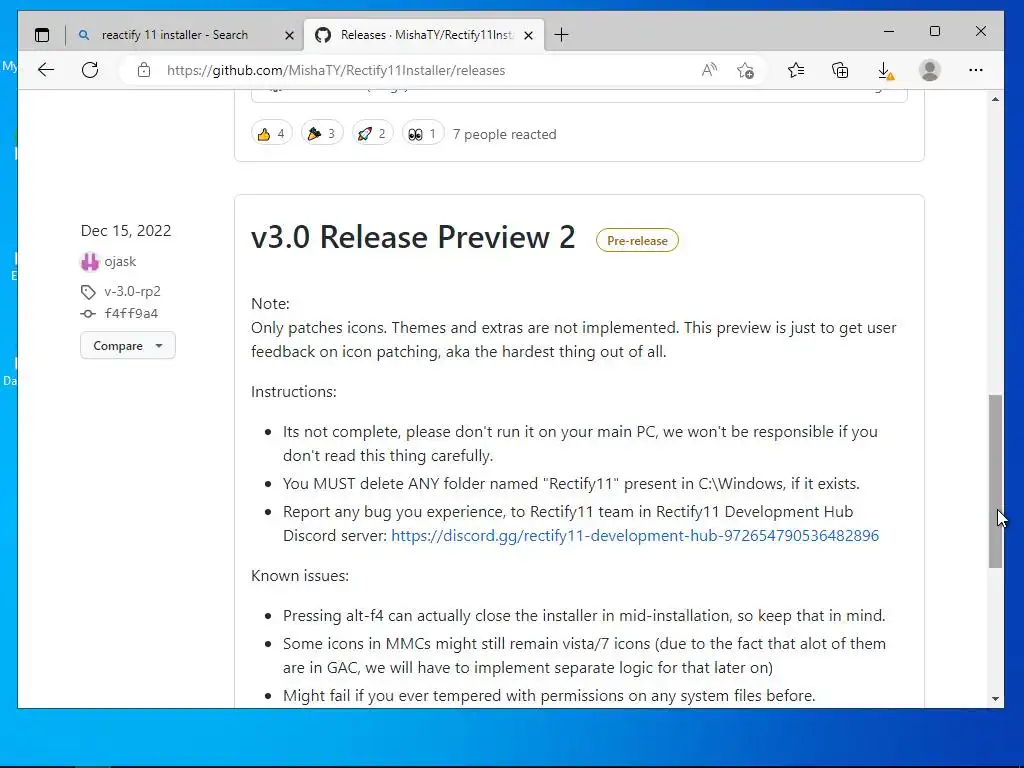Maximize the Edge browser window
Image resolution: width=1024 pixels, height=768 pixels.
935,31
